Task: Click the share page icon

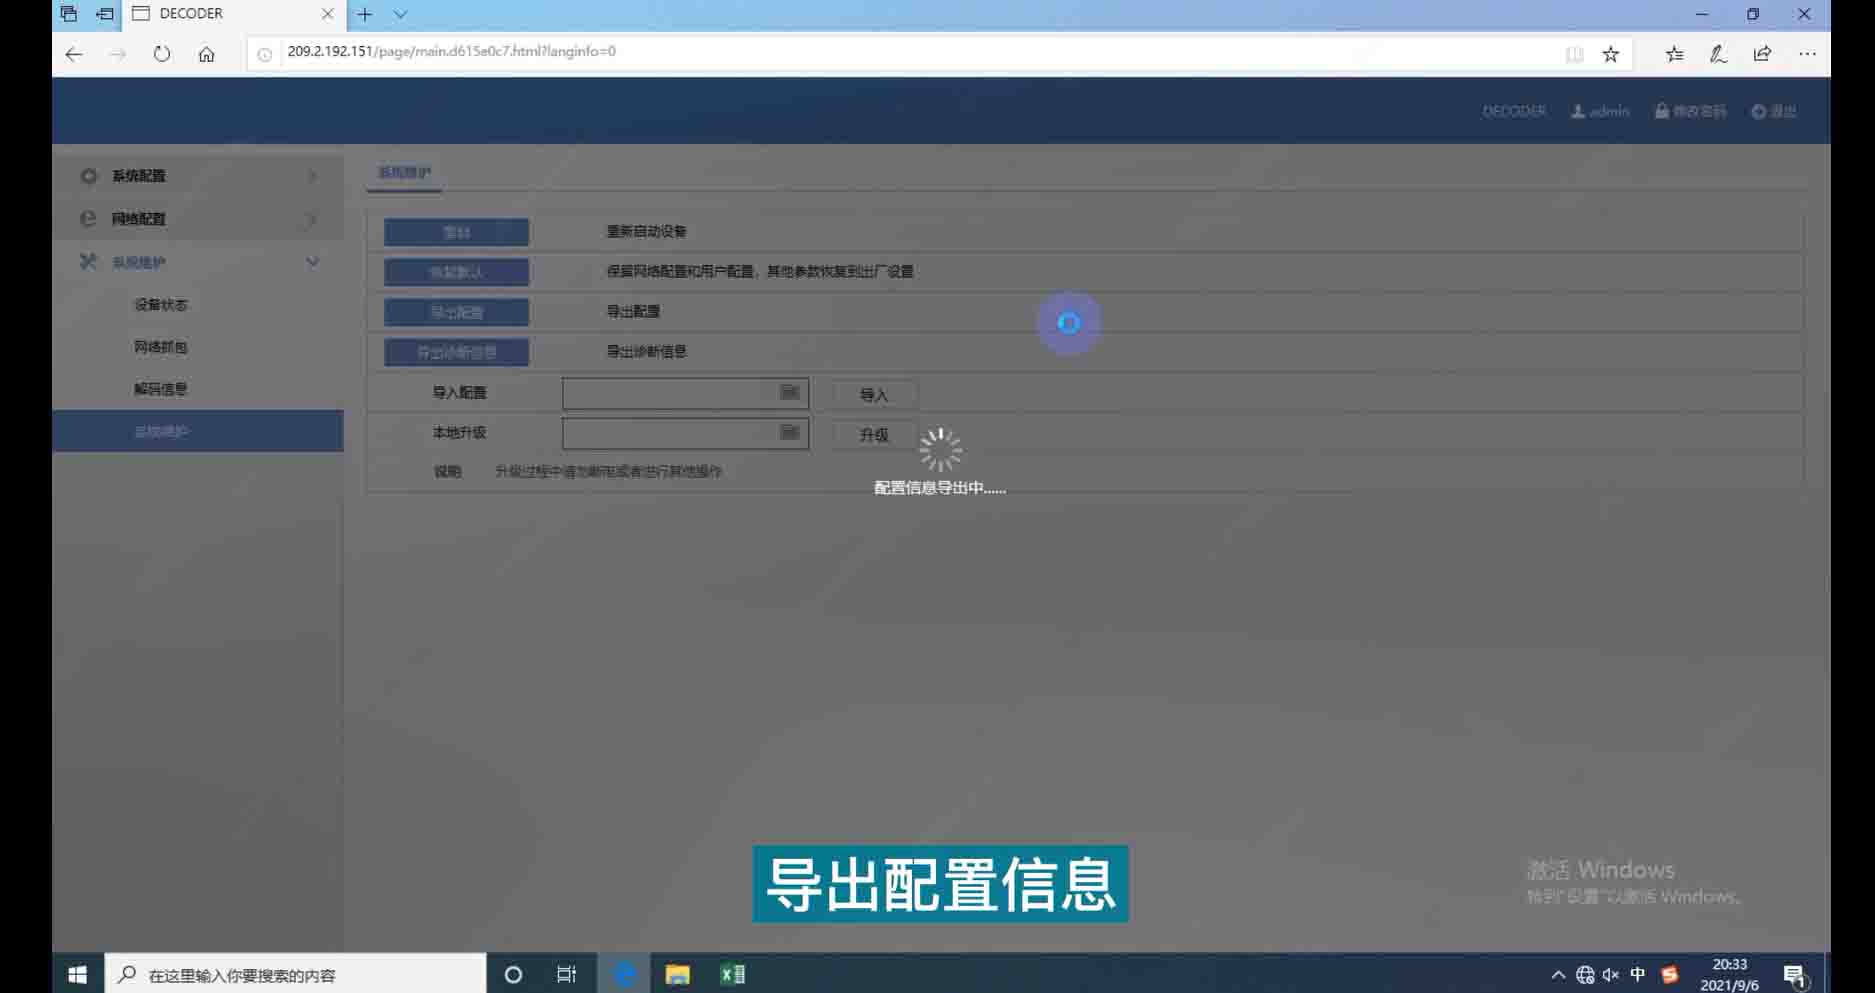Action: coord(1762,54)
